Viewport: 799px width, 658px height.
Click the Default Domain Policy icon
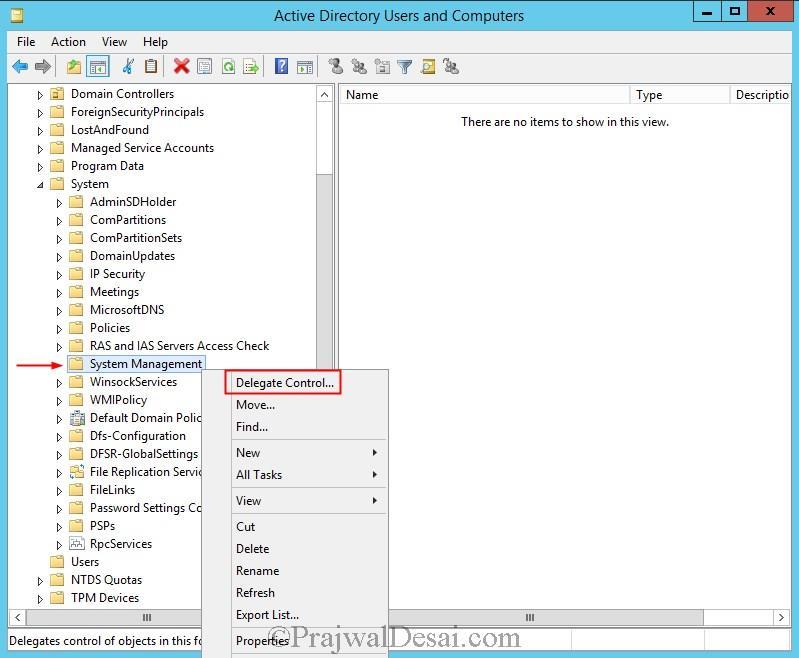pyautogui.click(x=77, y=418)
